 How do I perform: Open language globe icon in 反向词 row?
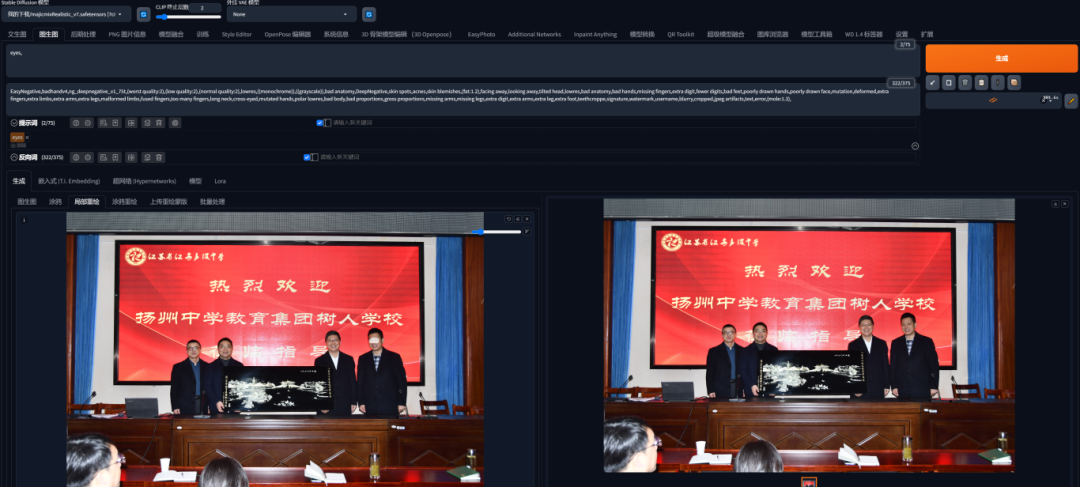point(76,157)
